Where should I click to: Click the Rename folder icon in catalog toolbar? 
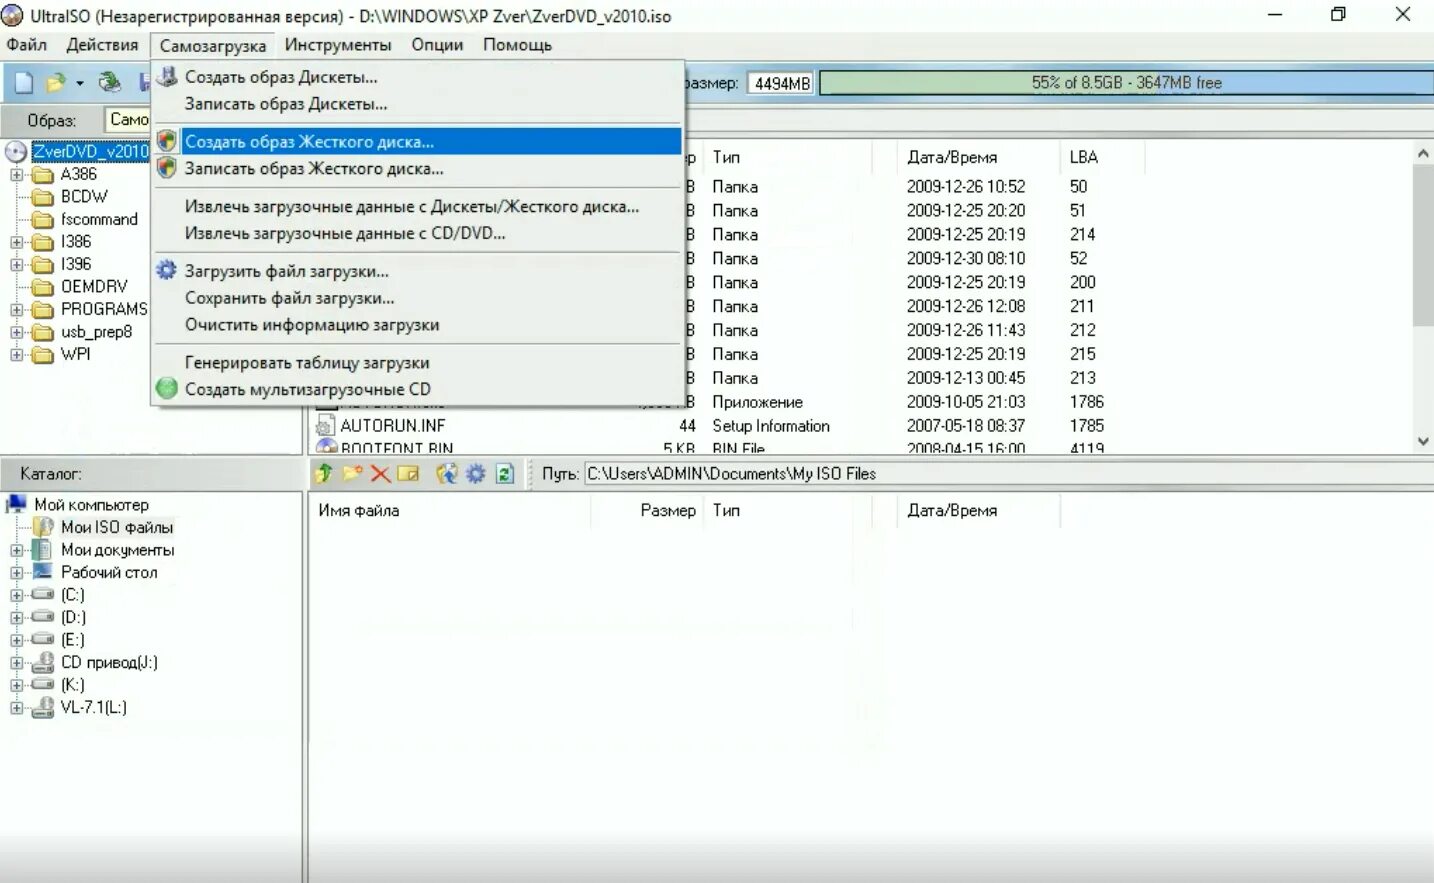click(x=408, y=473)
